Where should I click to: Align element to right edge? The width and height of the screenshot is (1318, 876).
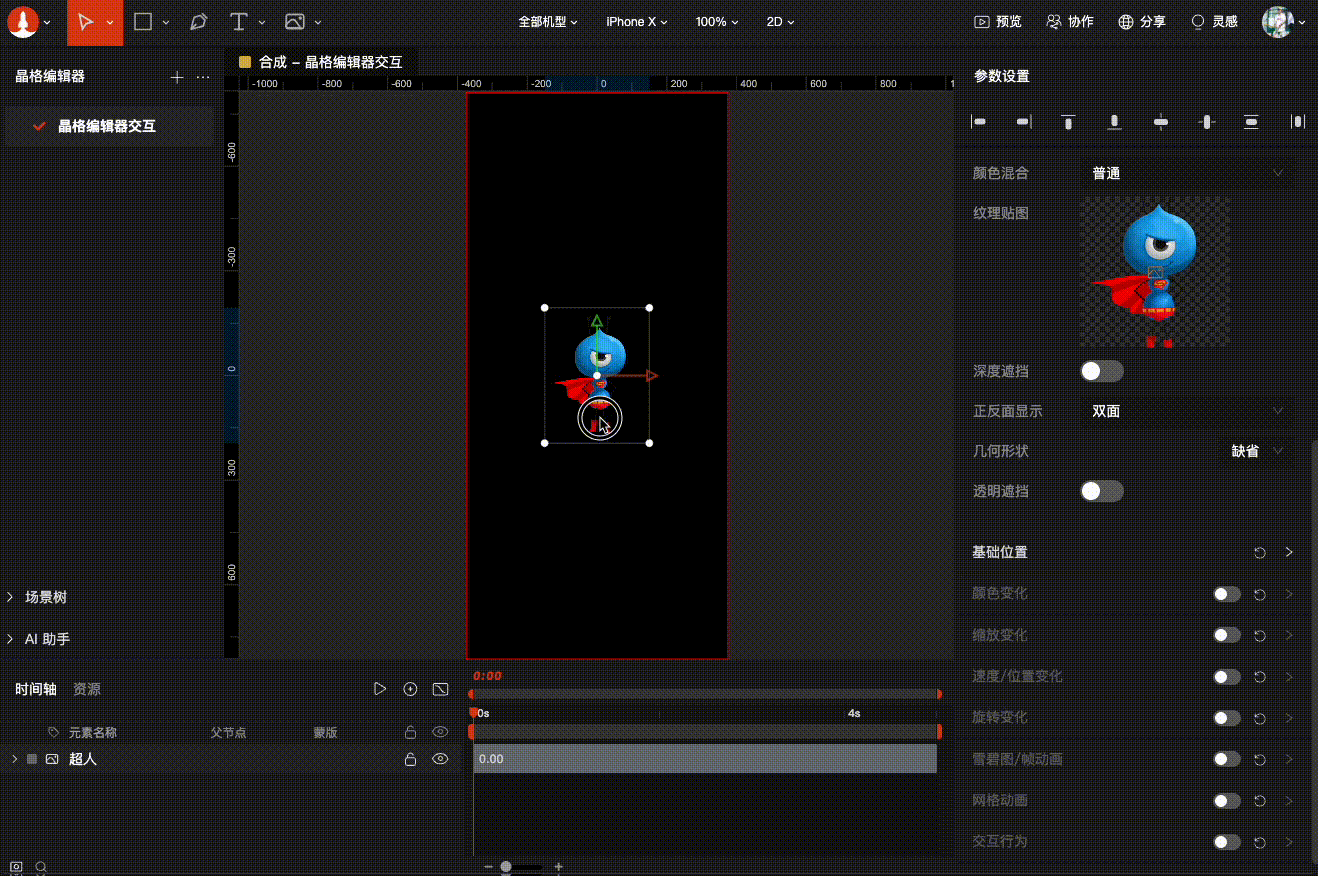(1023, 122)
